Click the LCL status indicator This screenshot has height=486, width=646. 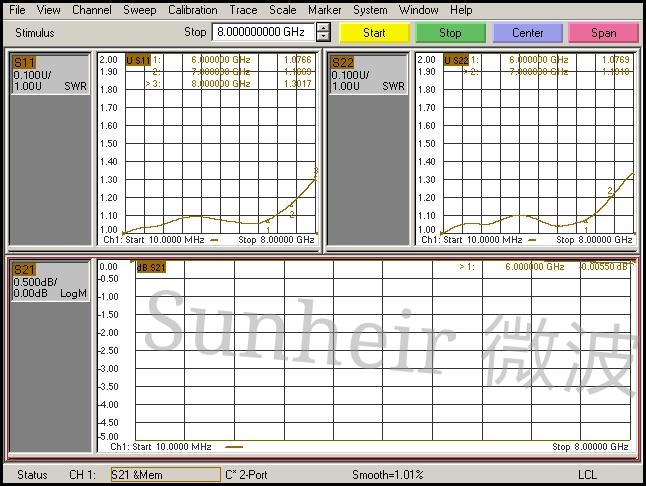(587, 474)
